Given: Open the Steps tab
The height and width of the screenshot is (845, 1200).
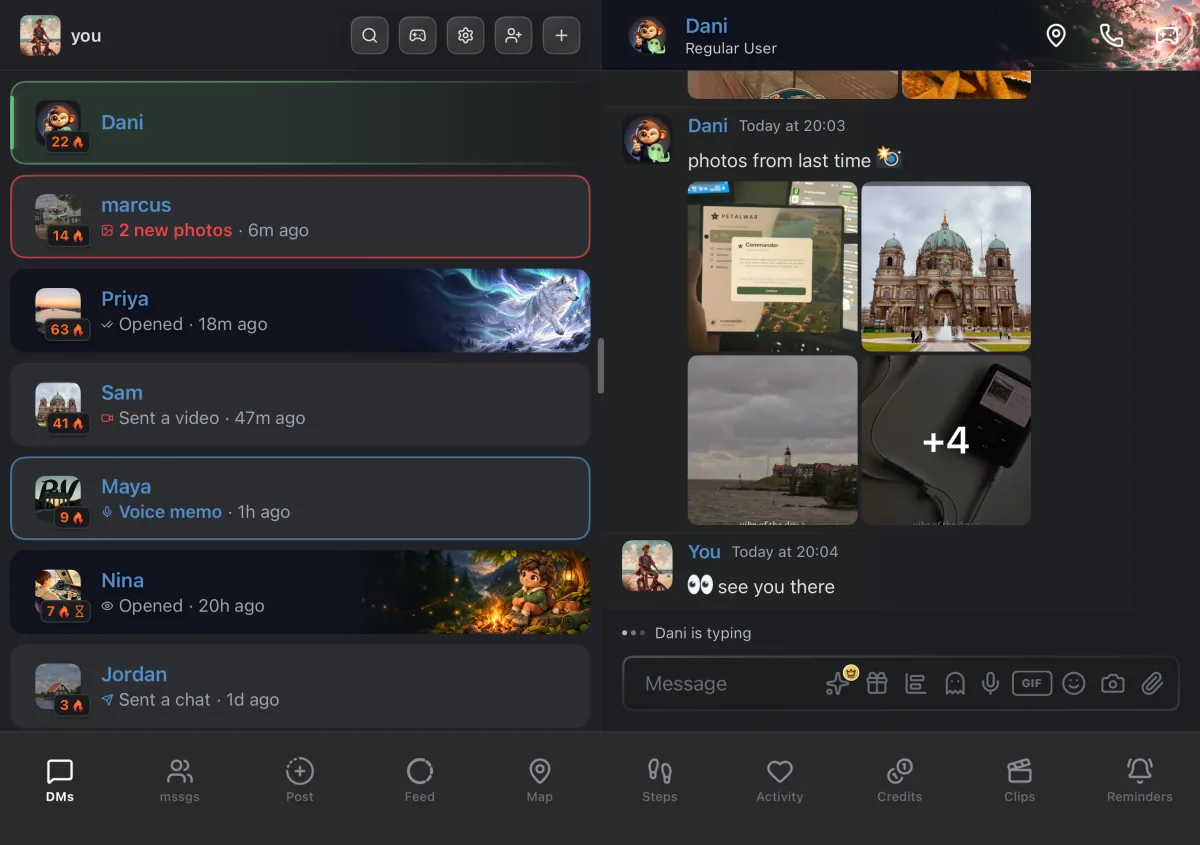Looking at the screenshot, I should [660, 781].
